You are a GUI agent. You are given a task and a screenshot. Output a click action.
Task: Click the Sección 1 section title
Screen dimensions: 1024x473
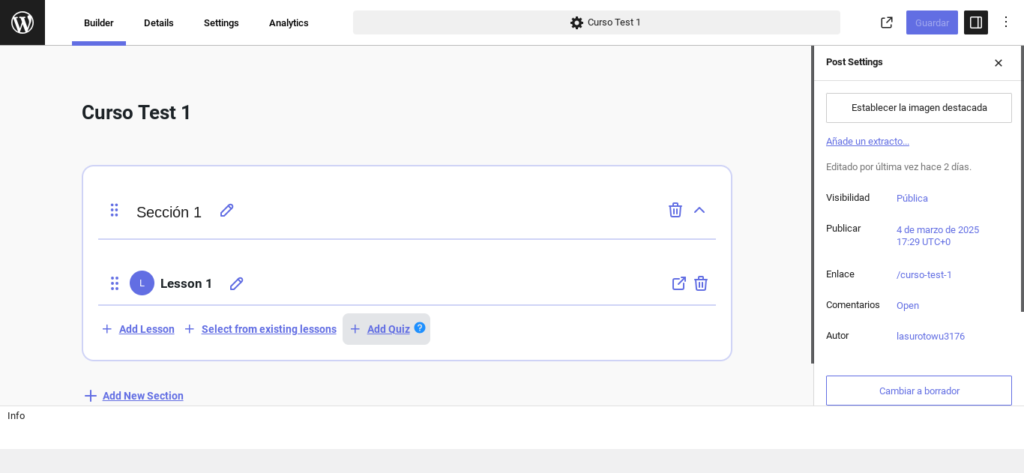[x=168, y=212]
